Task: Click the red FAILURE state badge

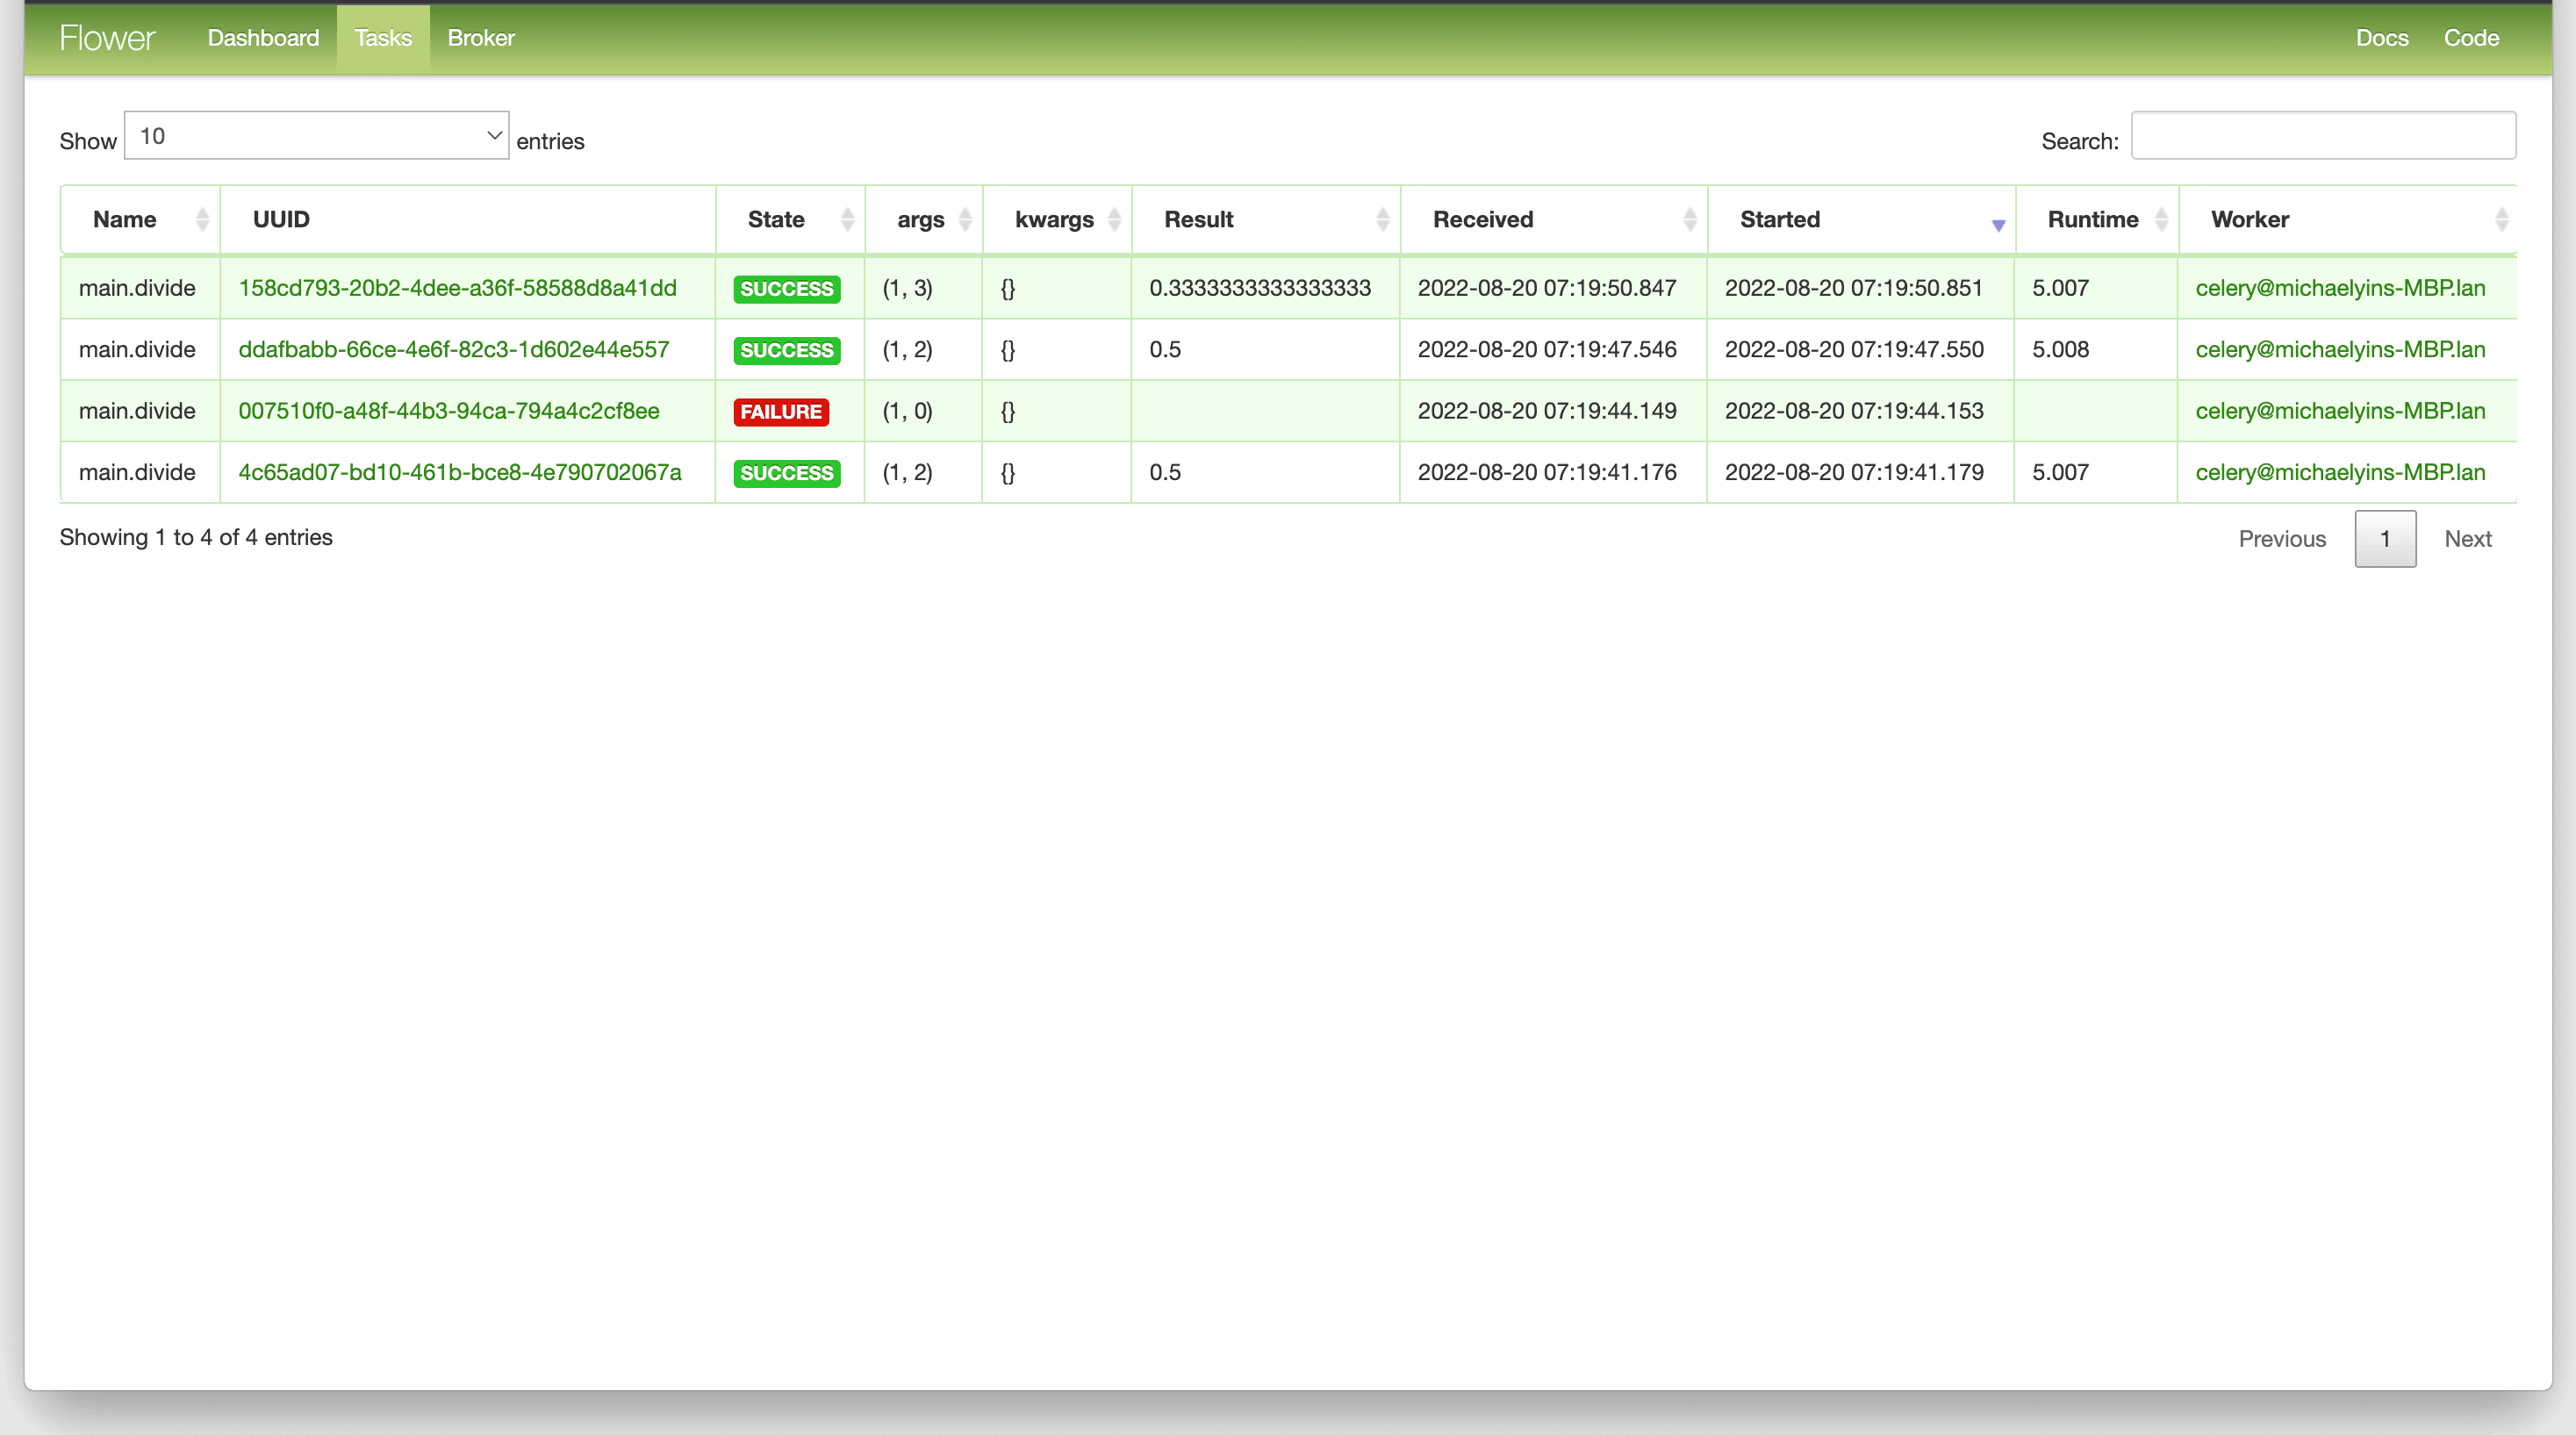Action: click(781, 412)
